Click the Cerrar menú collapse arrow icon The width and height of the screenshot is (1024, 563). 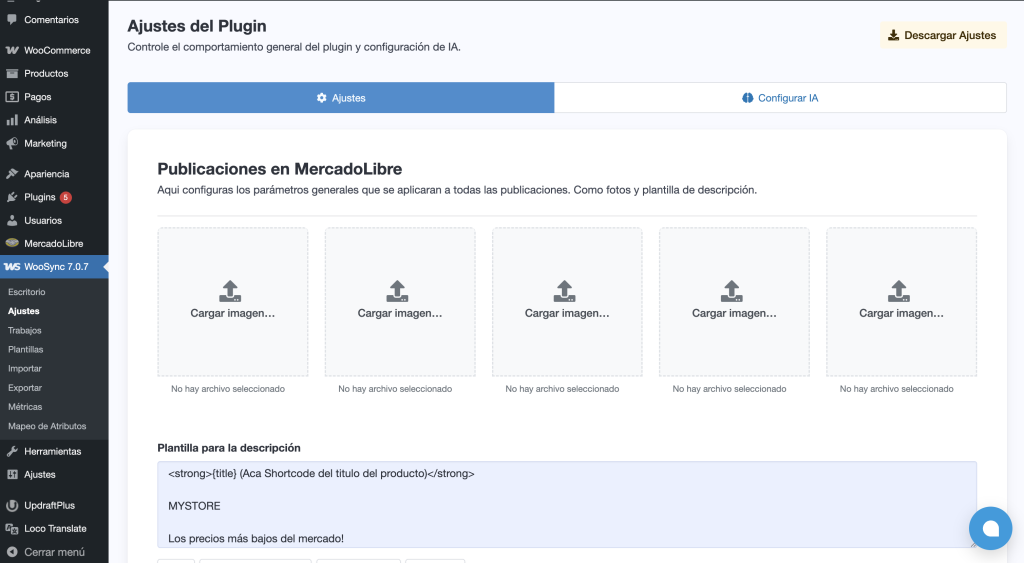click(12, 552)
